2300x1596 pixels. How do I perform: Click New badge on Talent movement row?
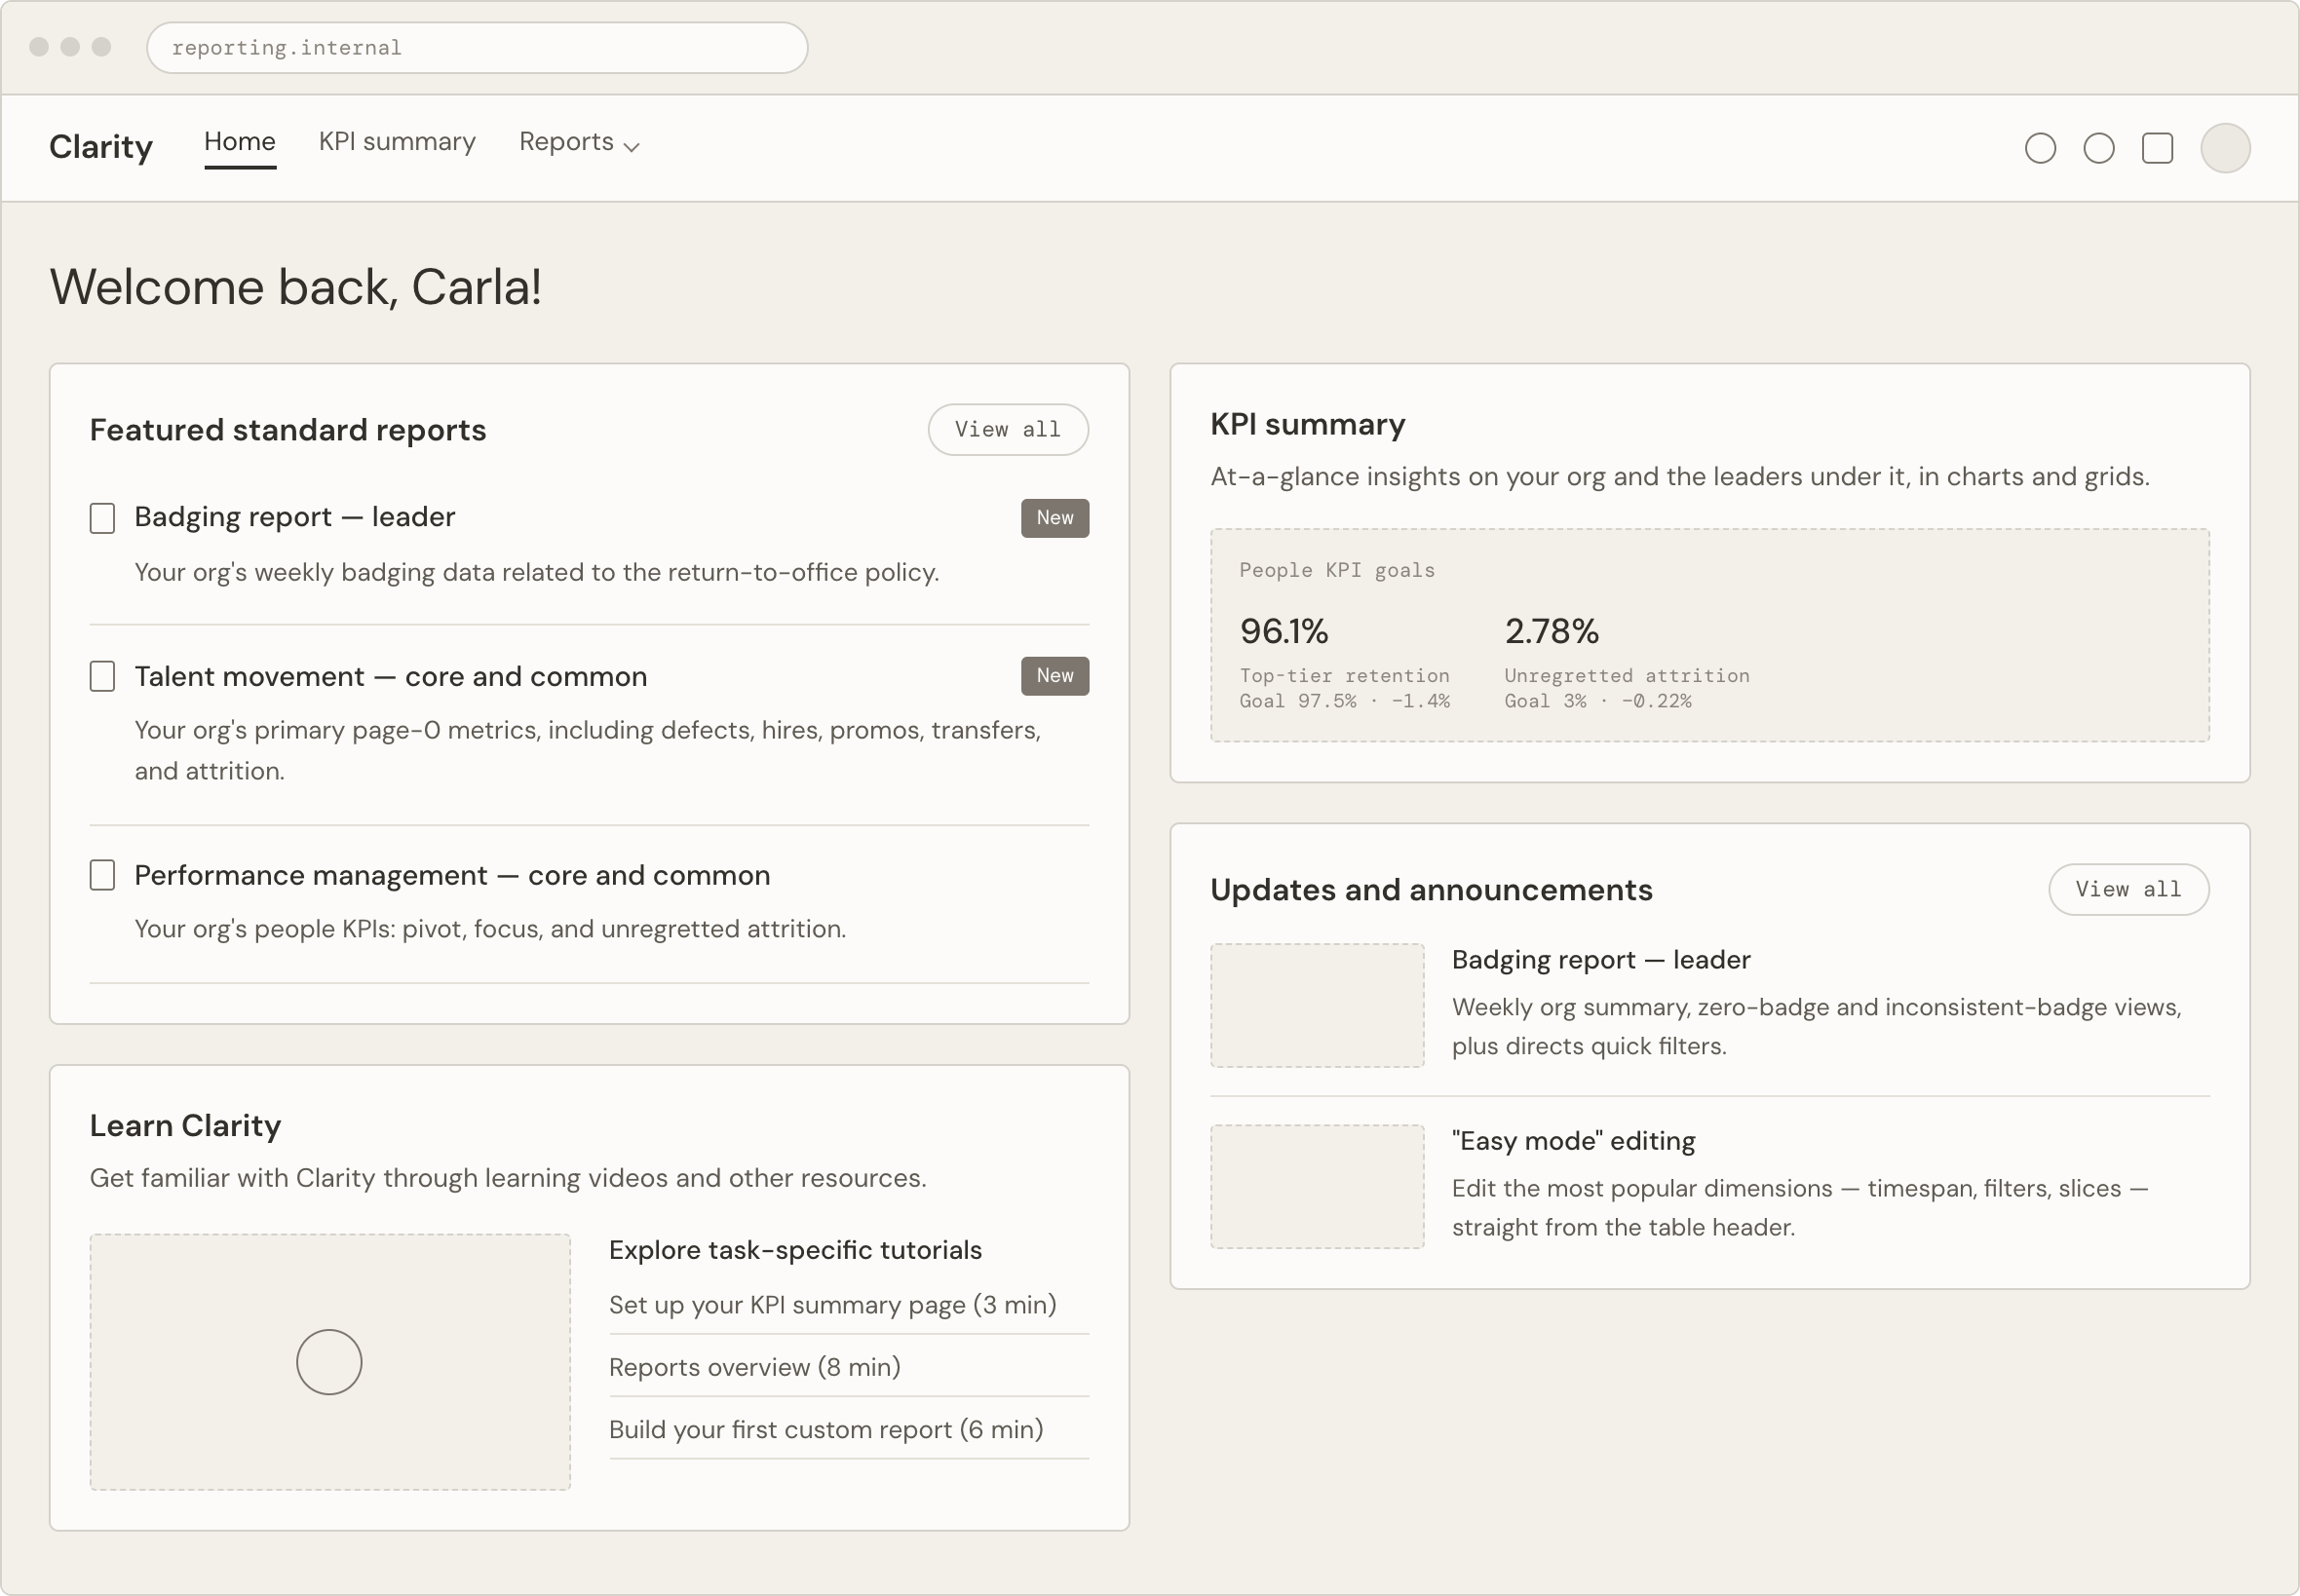[x=1055, y=676]
